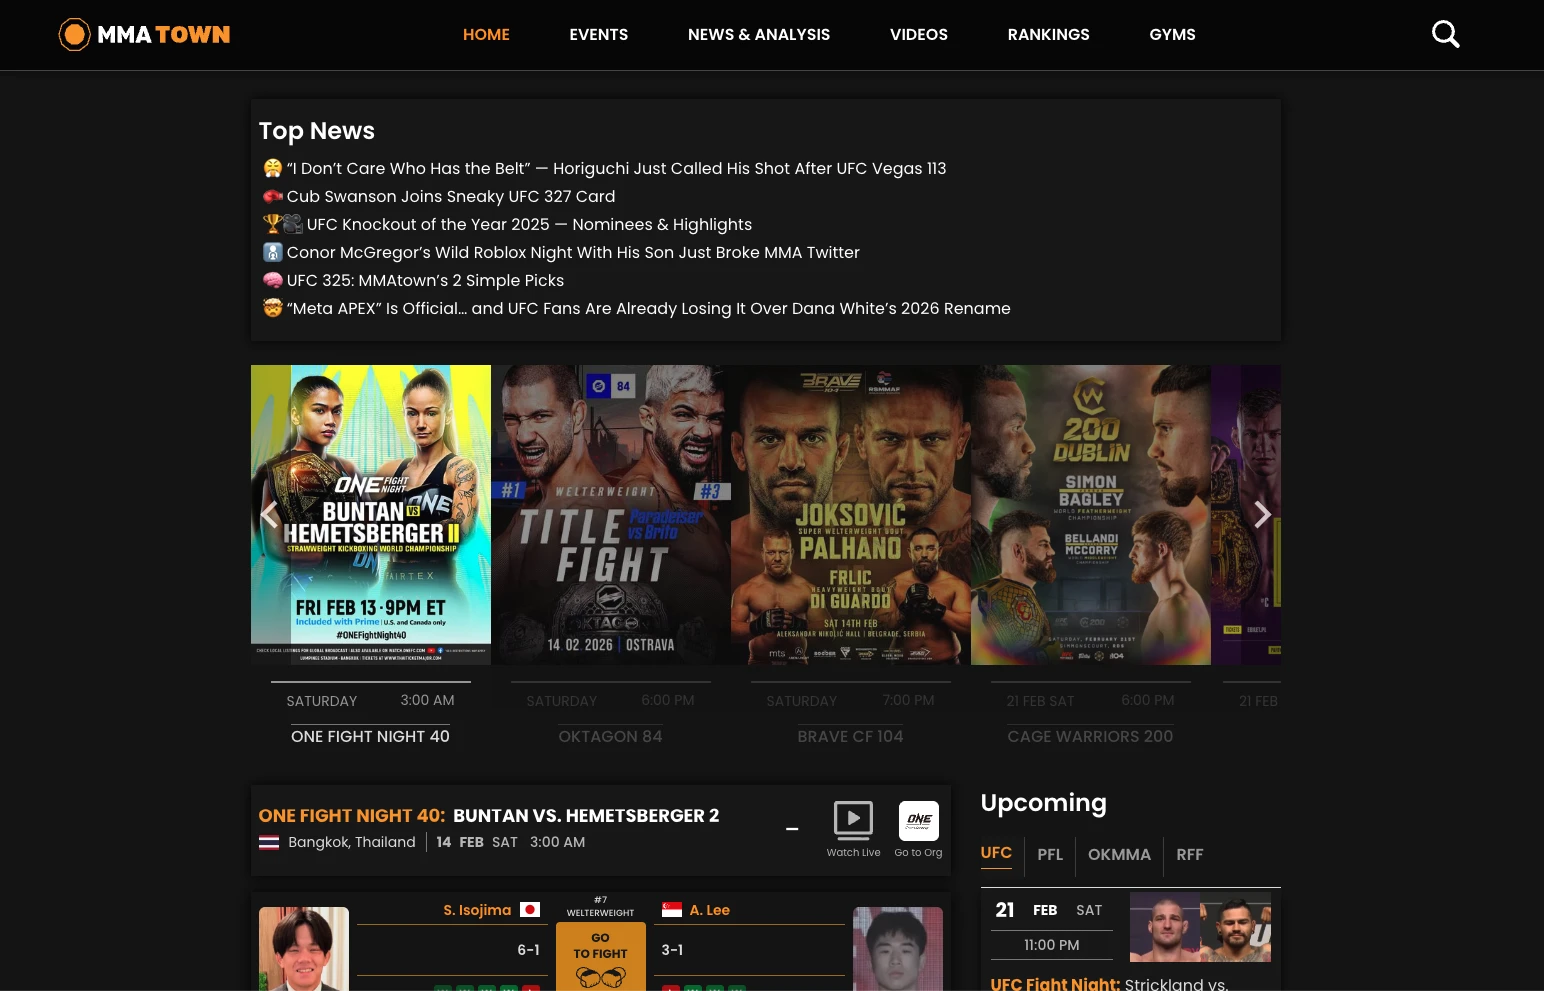The height and width of the screenshot is (991, 1544).
Task: Click the 11:00 PM upcoming fight time
Action: coord(1052,945)
